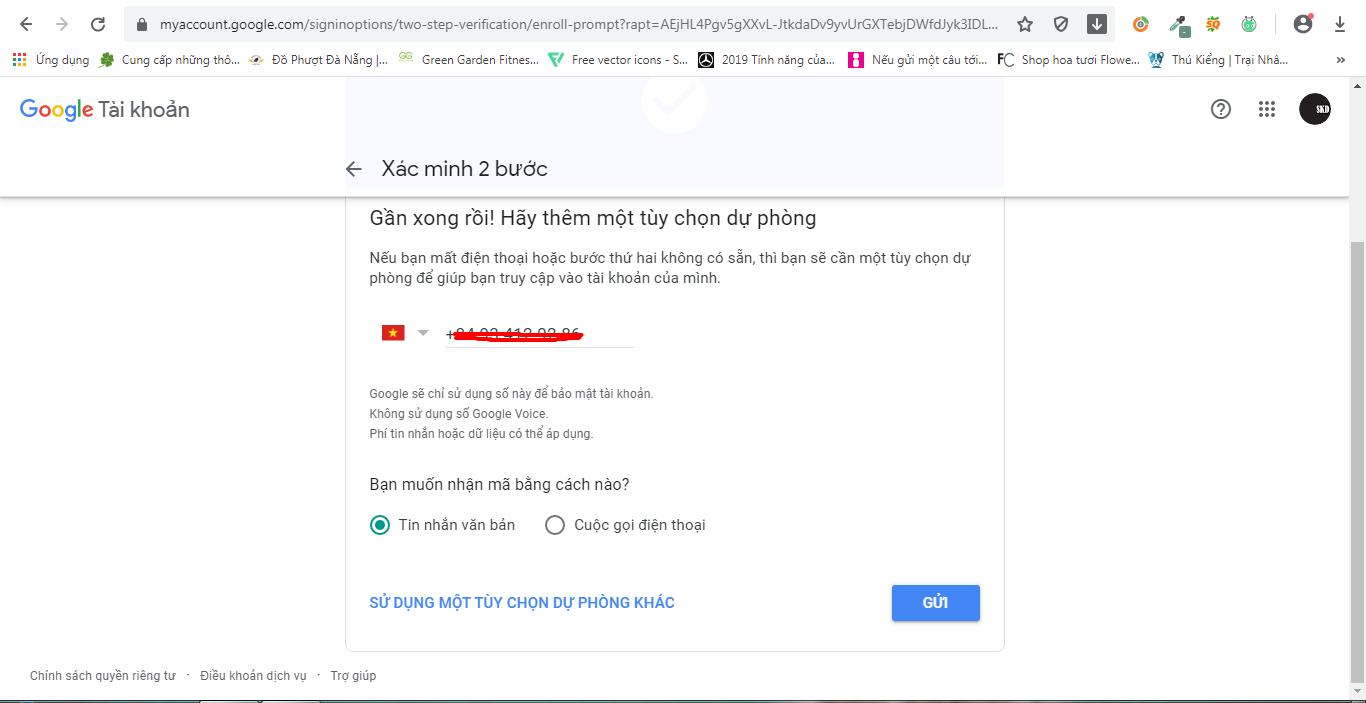
Task: Open the Green Garden Fitness bookmark
Action: (x=468, y=60)
